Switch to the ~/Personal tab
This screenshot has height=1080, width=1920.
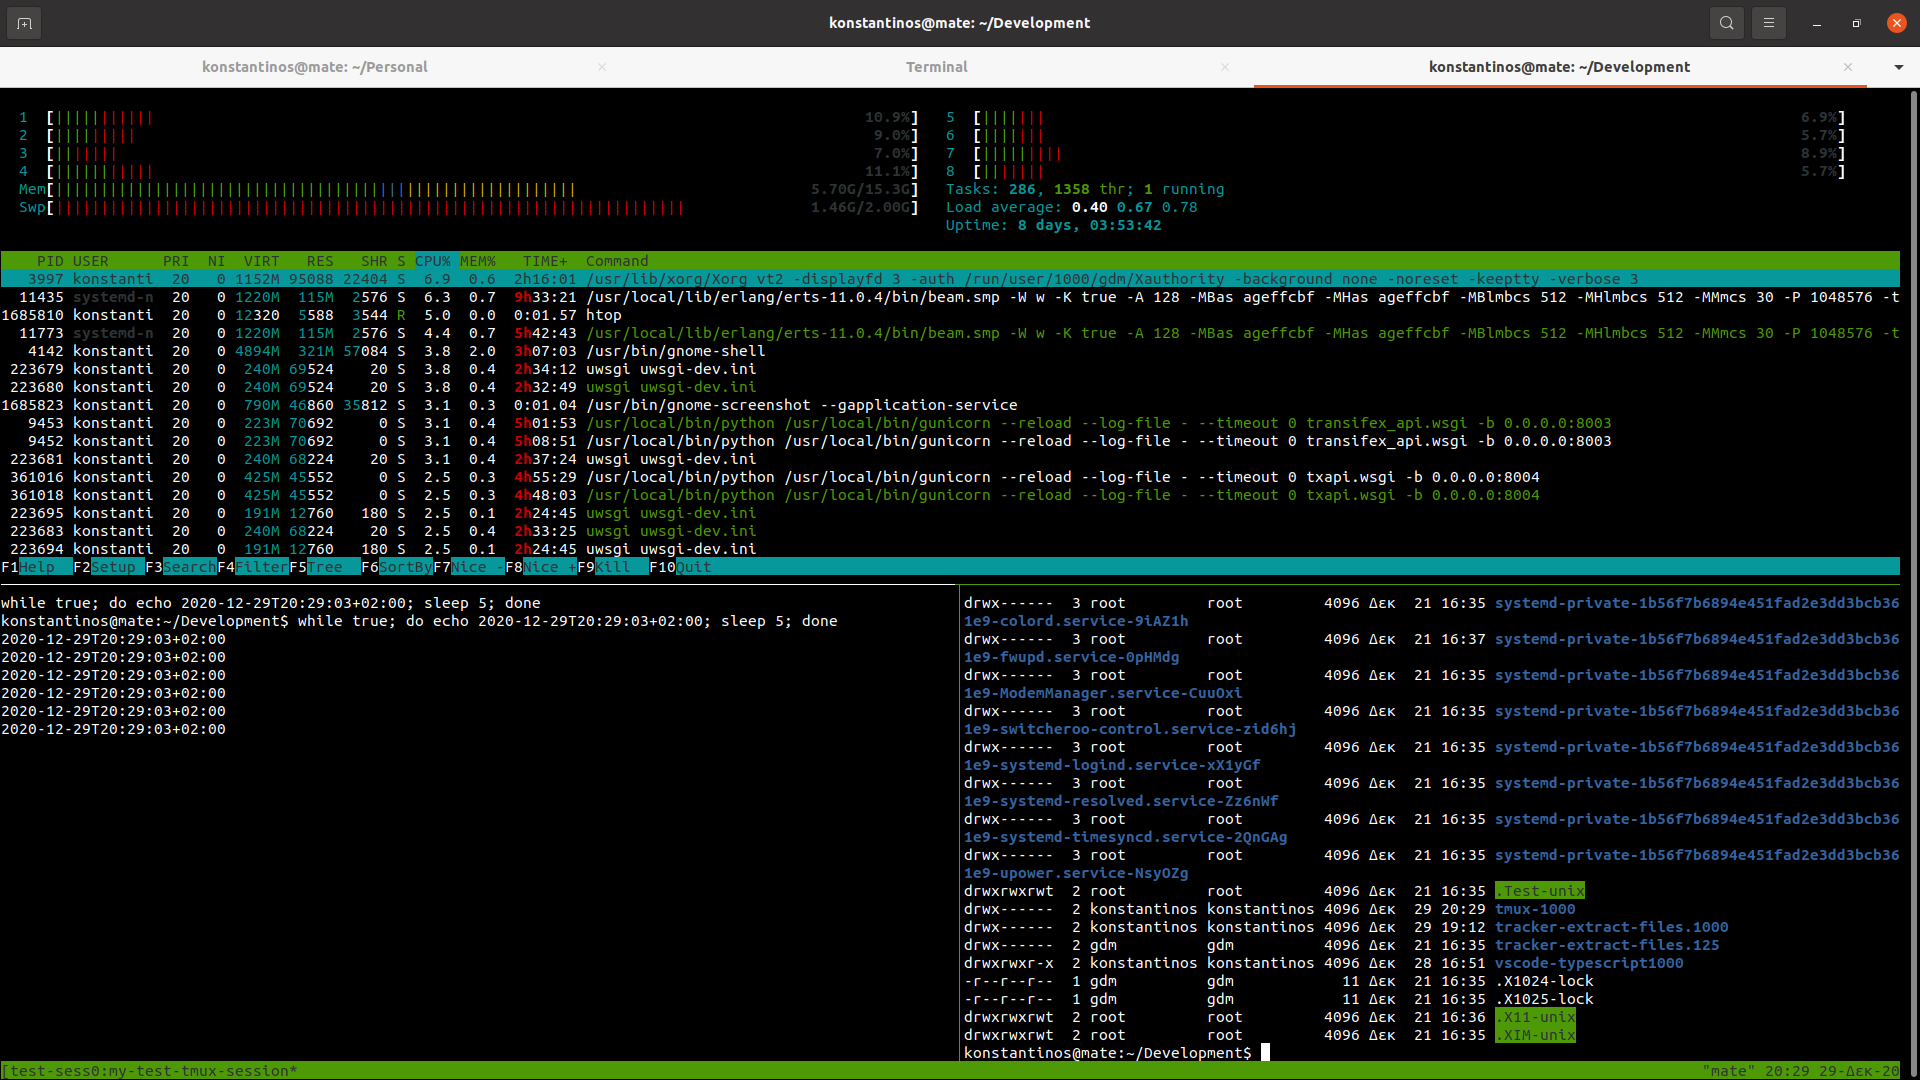(x=314, y=67)
